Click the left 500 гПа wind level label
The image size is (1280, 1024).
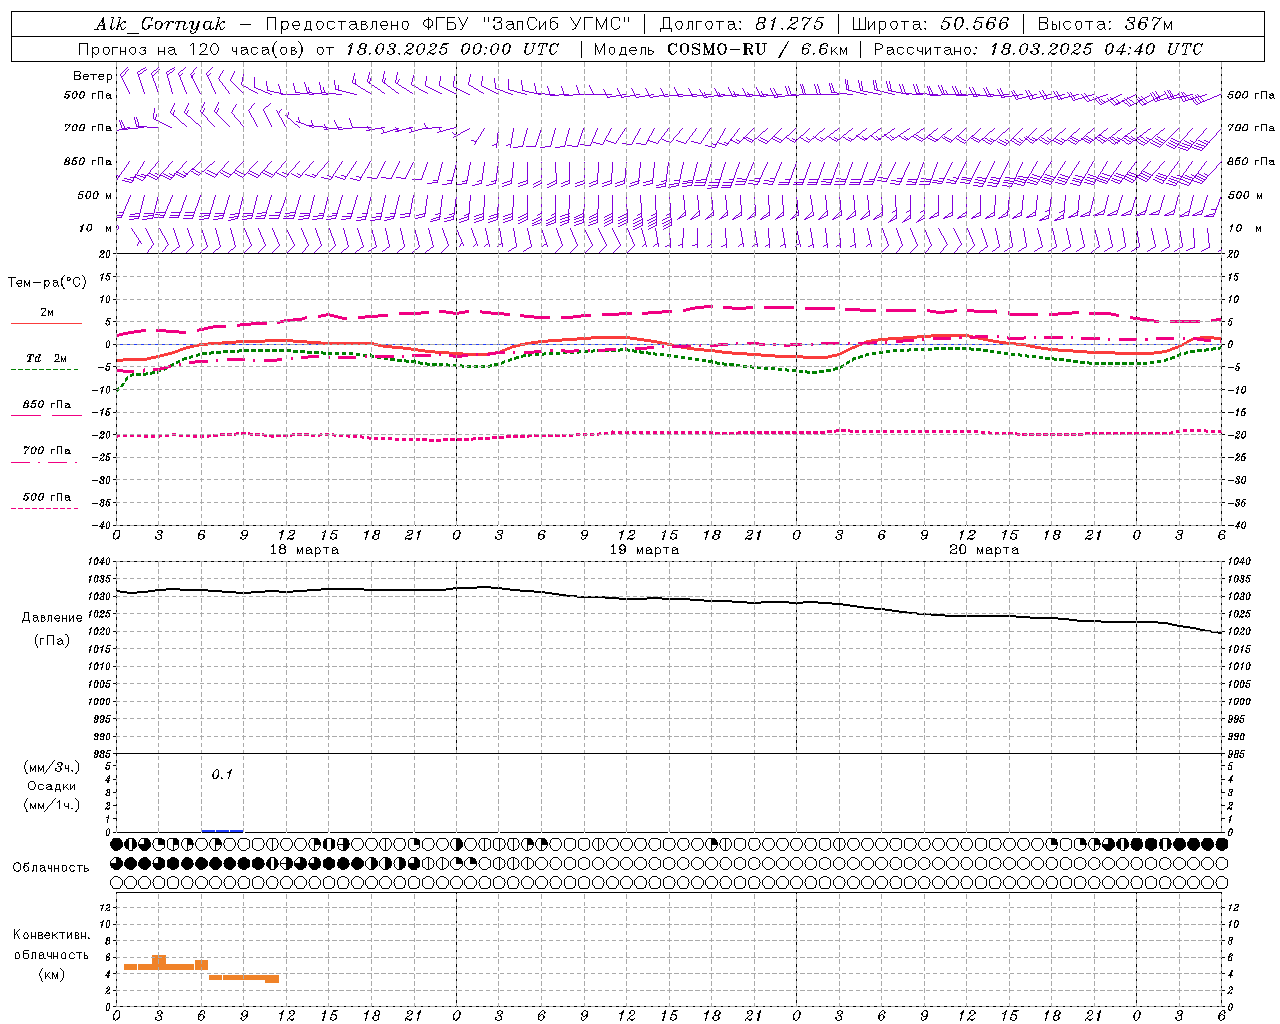(88, 95)
